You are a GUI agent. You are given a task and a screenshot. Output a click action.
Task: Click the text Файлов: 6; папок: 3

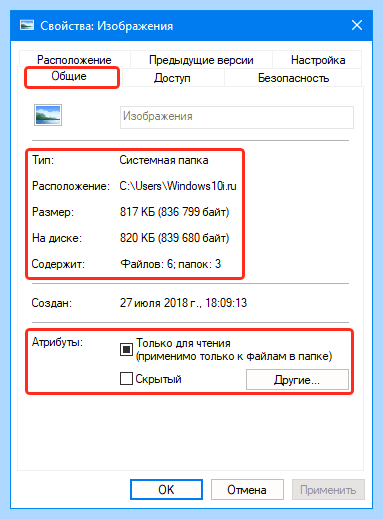170,264
